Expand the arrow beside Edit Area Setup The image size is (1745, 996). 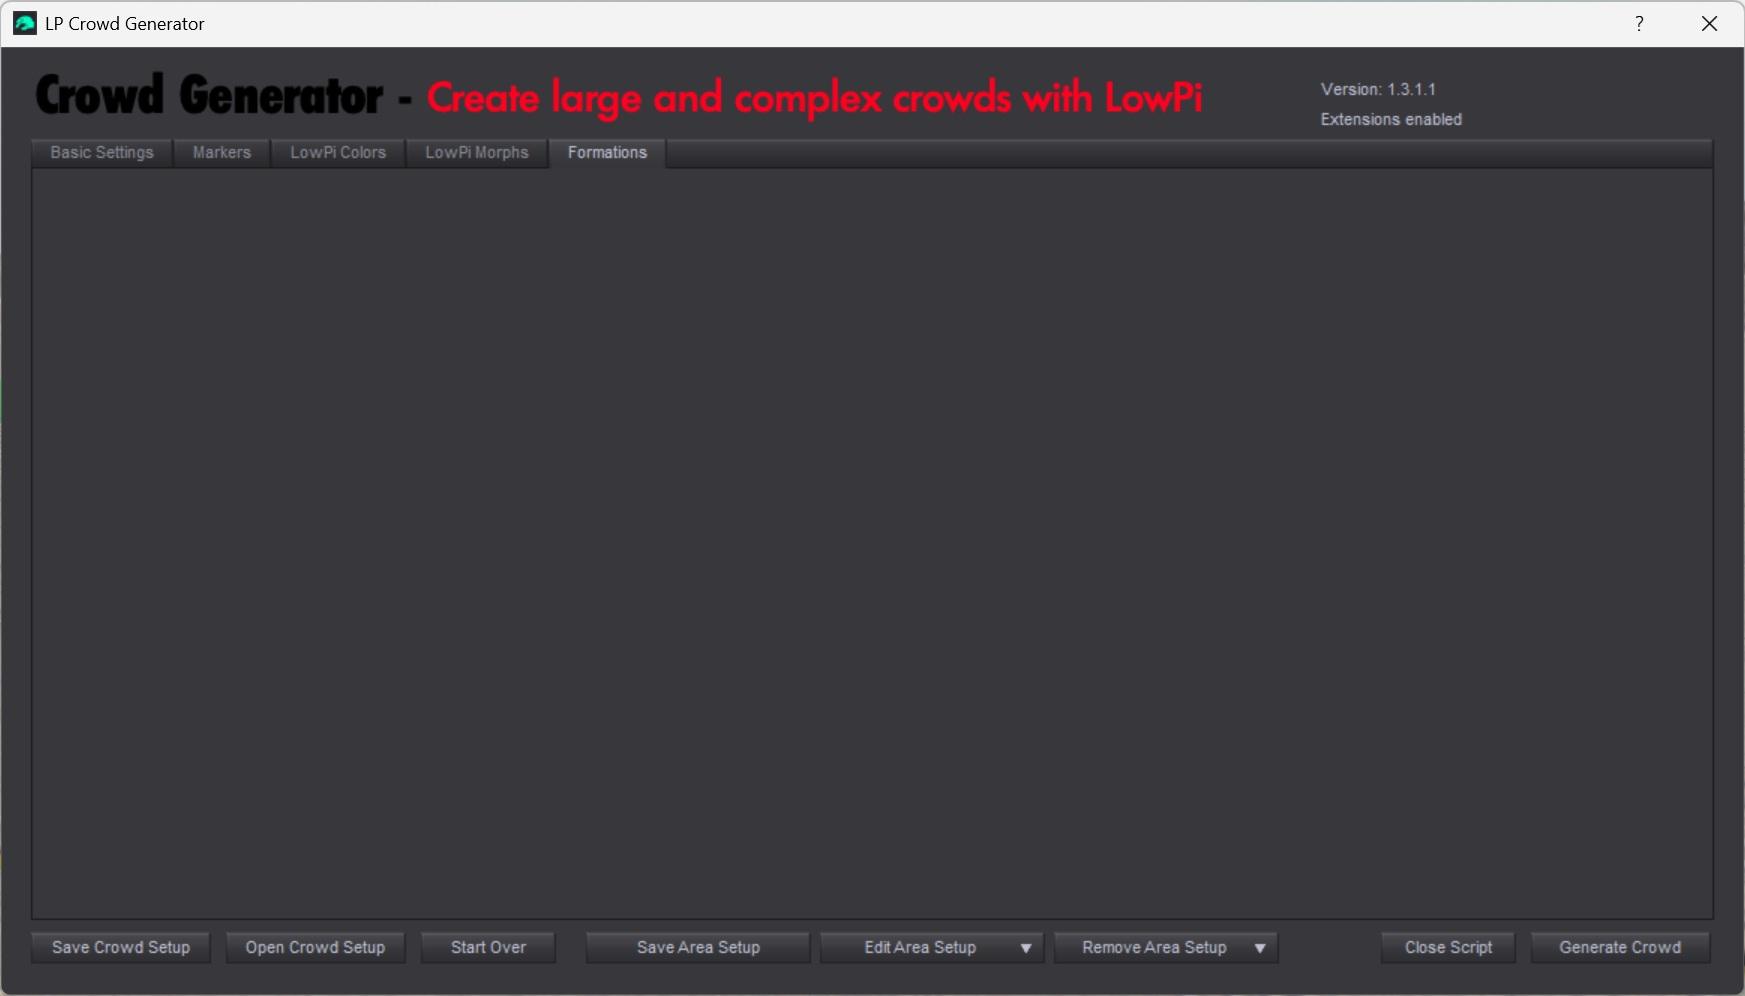[x=1026, y=948]
